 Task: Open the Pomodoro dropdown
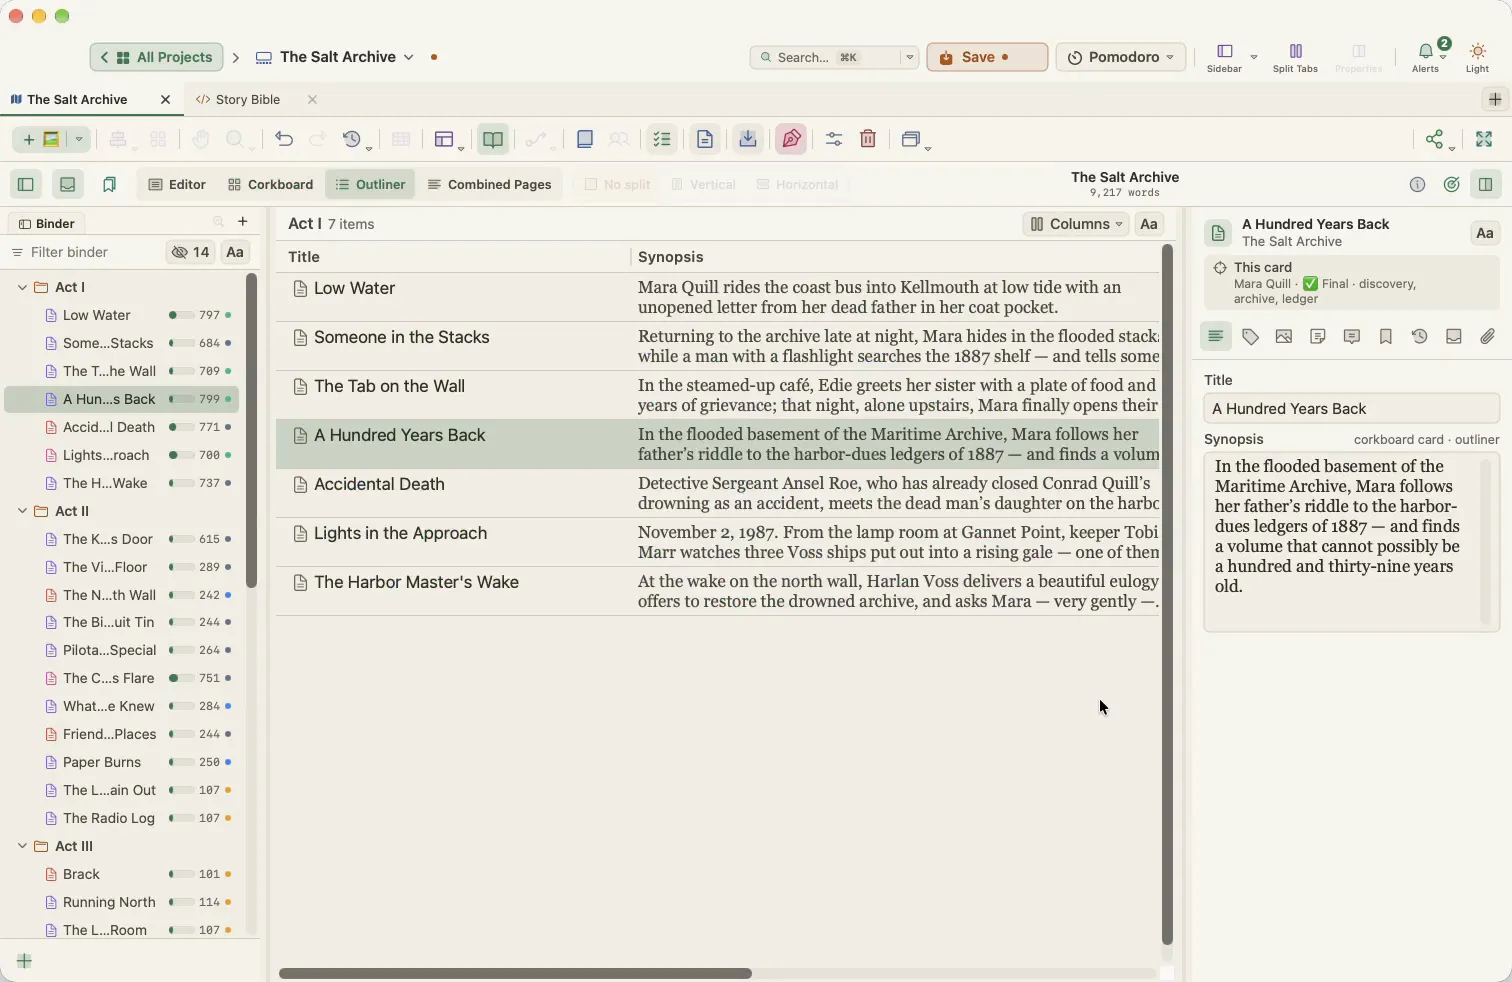[x=1121, y=57]
